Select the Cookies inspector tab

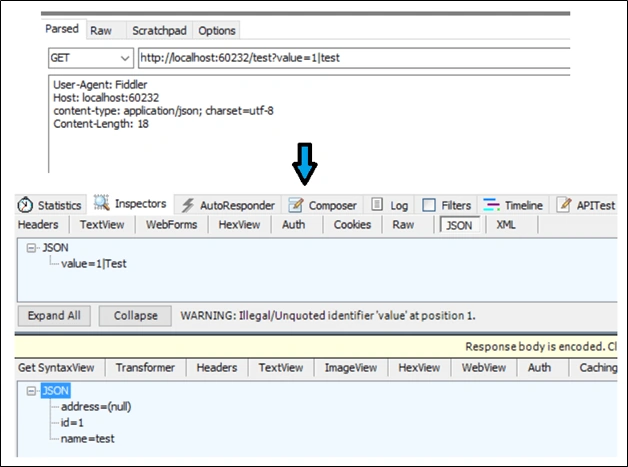352,225
